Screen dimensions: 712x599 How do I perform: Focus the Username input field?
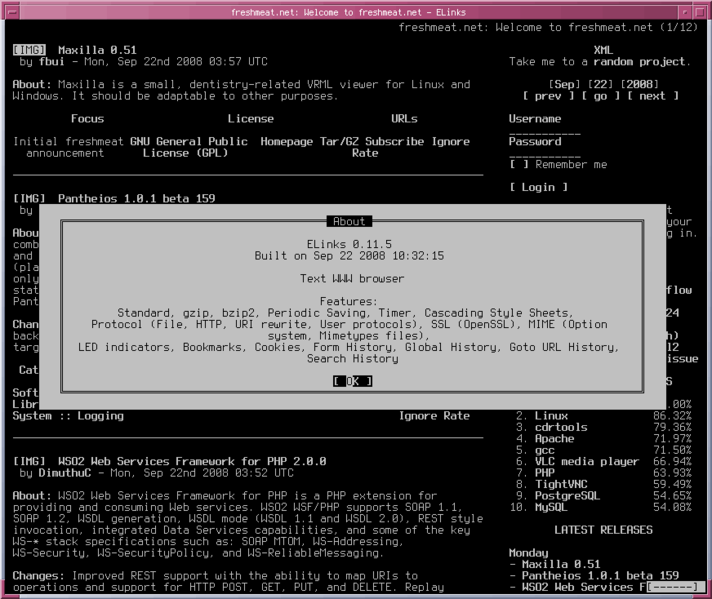[544, 130]
